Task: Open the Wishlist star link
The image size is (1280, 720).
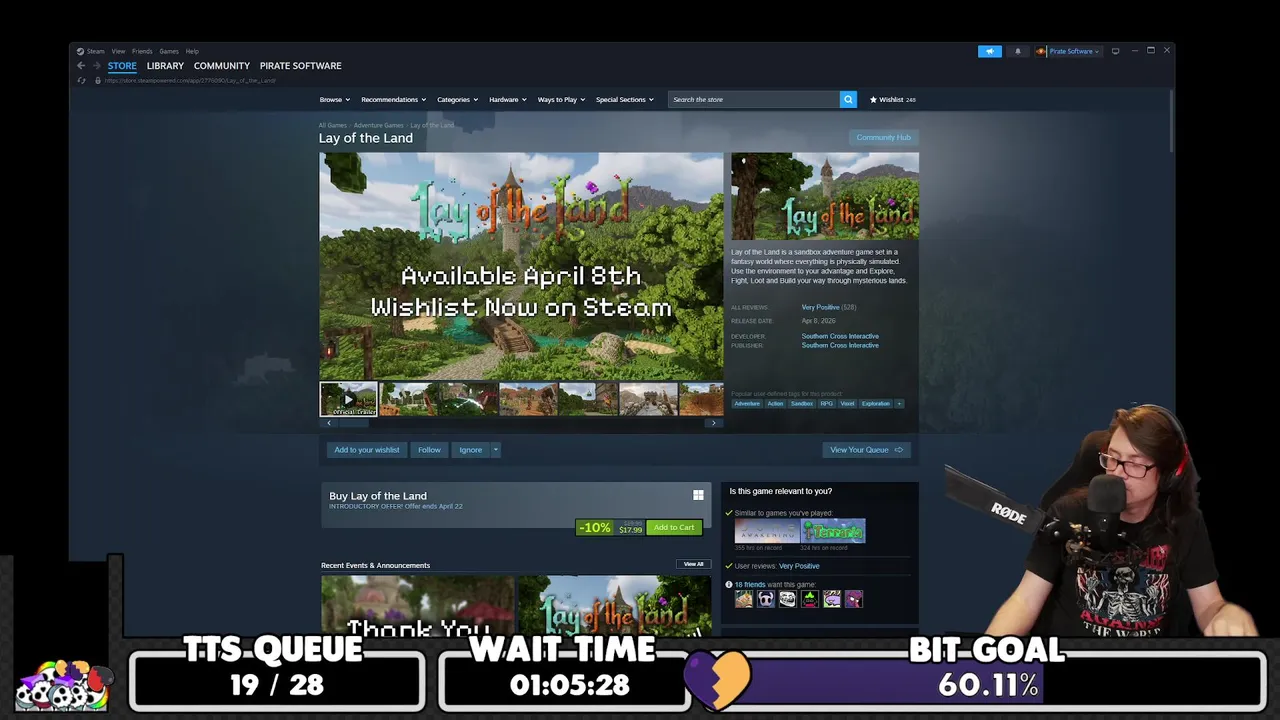Action: (x=892, y=99)
